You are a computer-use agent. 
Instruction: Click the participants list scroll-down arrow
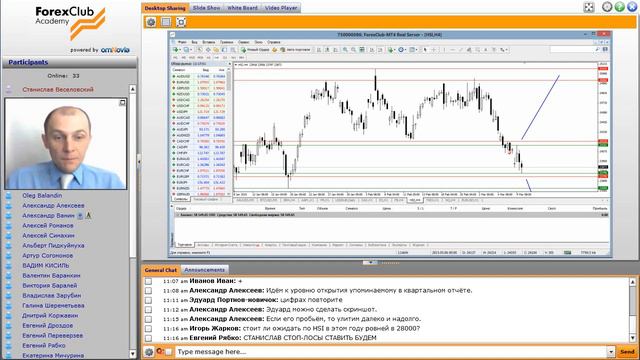[133, 354]
